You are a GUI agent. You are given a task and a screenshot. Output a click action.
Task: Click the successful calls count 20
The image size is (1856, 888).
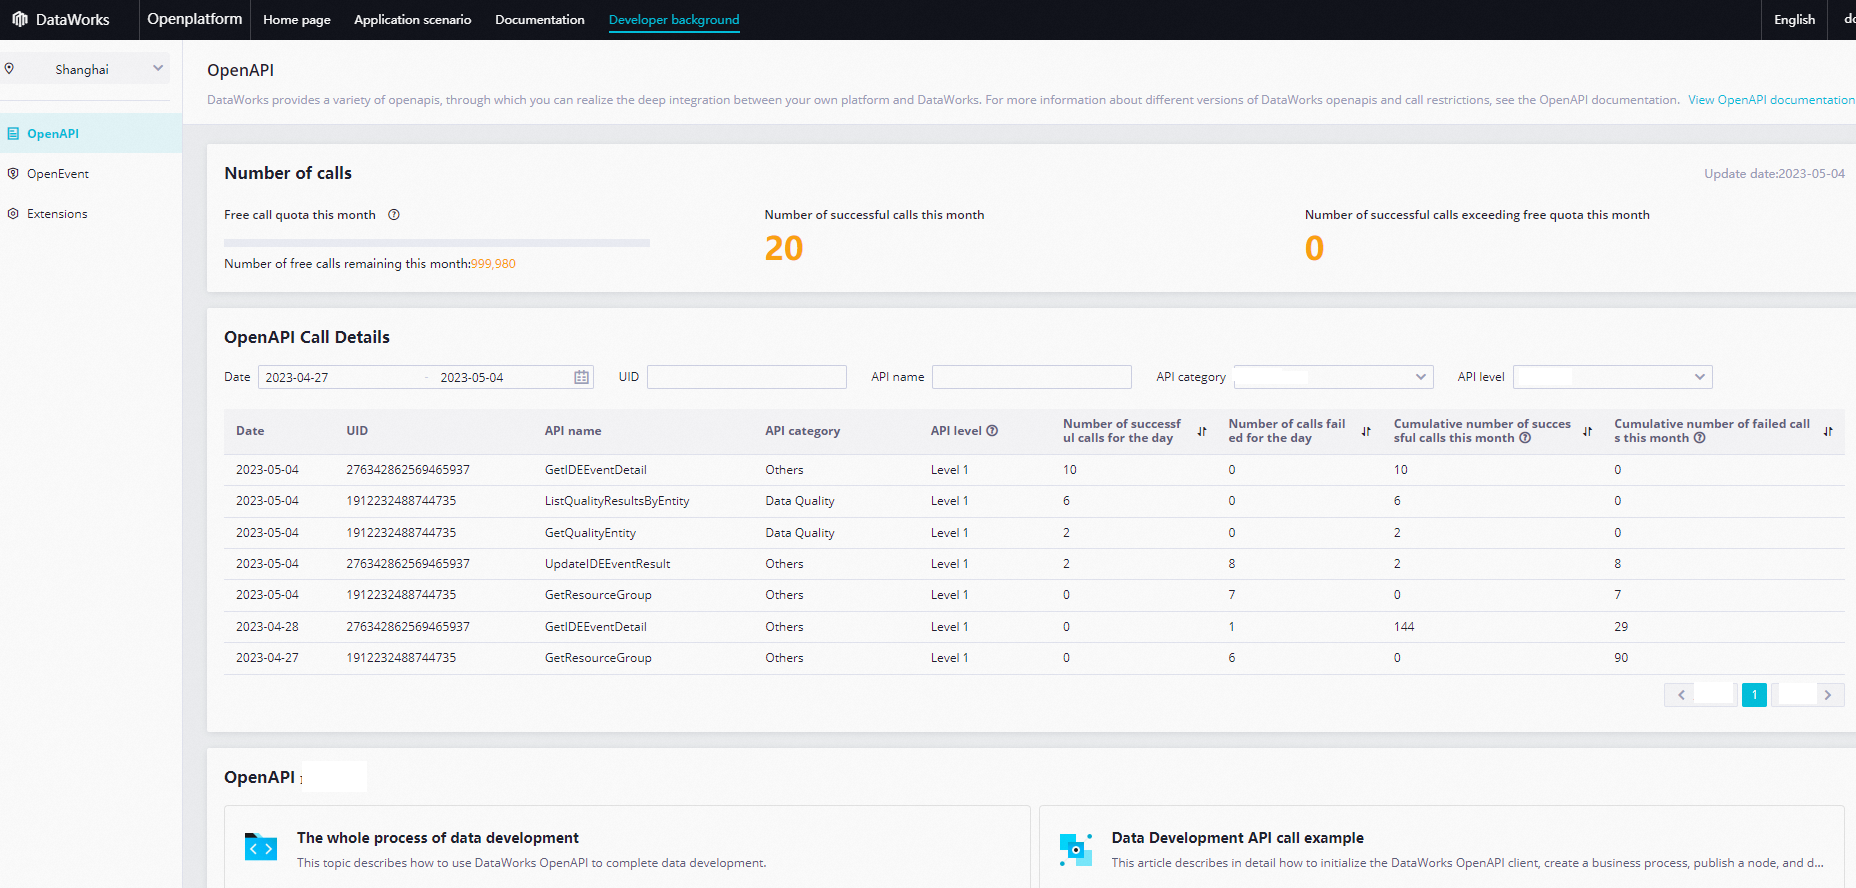click(x=784, y=248)
